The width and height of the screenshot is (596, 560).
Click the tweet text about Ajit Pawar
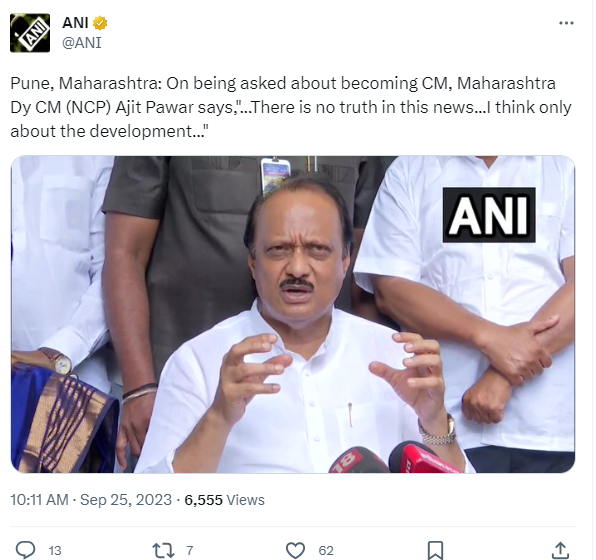(x=291, y=107)
